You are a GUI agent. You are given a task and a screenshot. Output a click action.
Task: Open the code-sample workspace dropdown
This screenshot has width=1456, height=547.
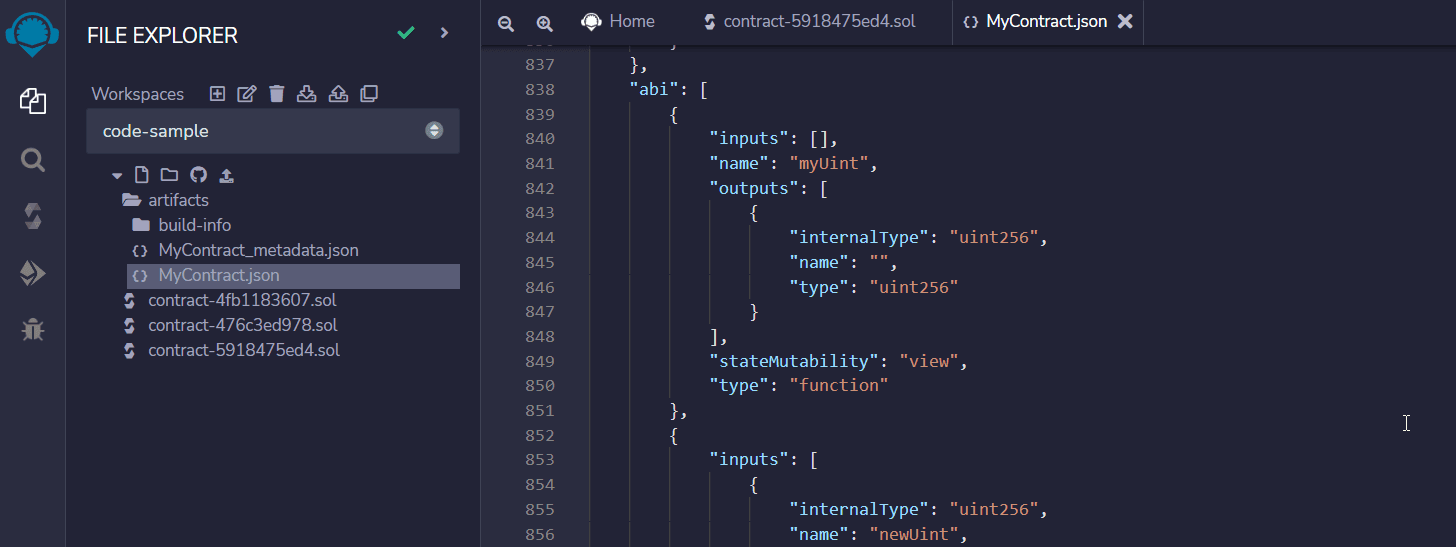click(x=273, y=131)
